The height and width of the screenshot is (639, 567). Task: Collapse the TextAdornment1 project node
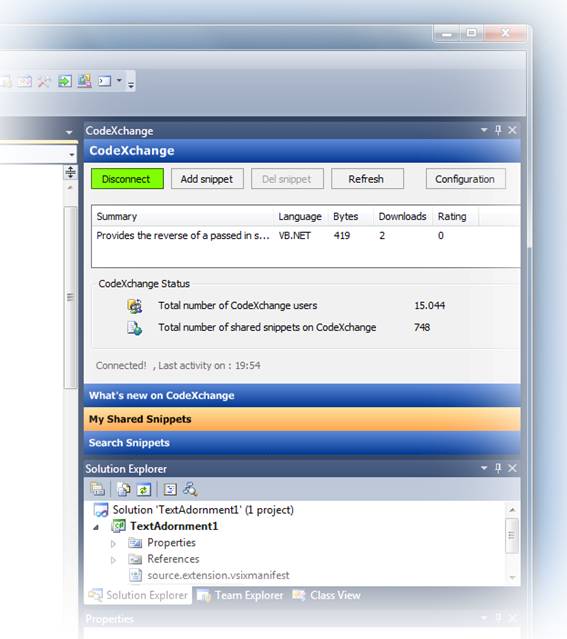tap(96, 527)
